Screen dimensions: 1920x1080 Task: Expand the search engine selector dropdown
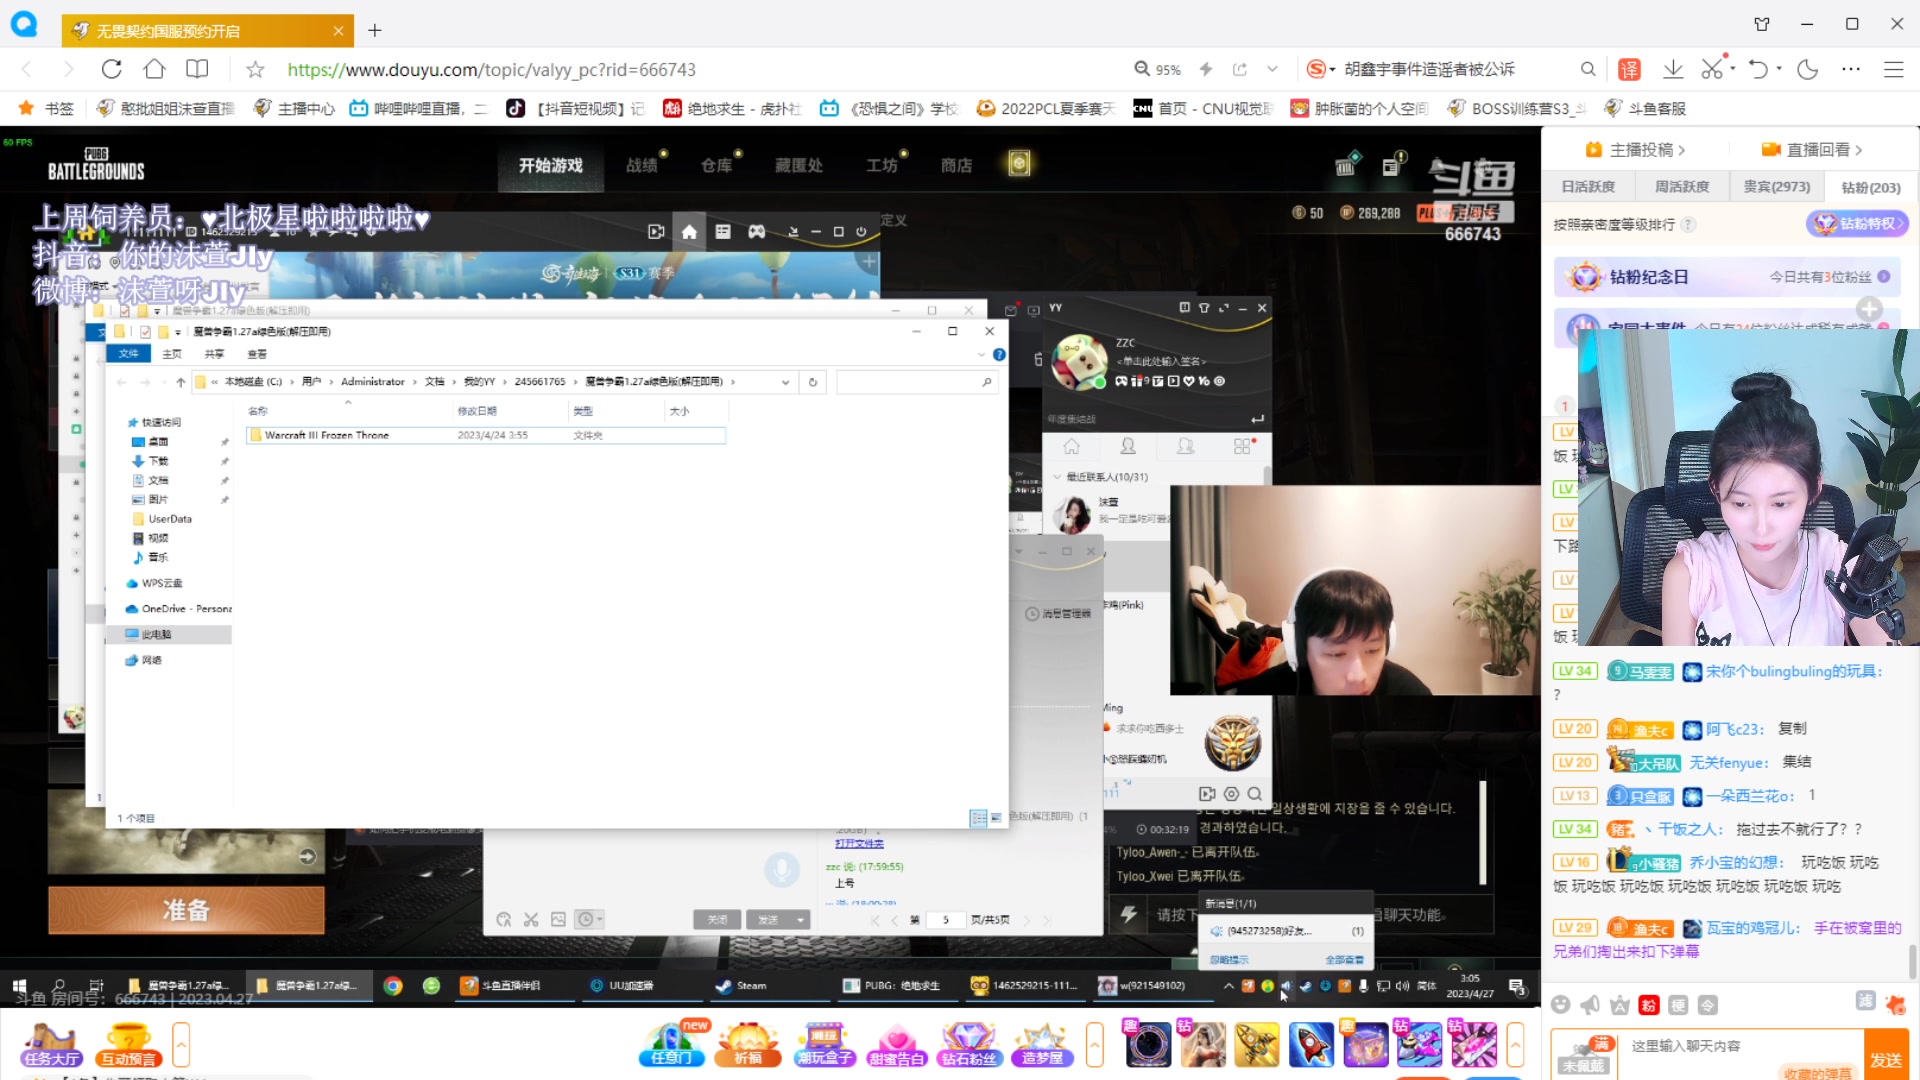(1333, 69)
